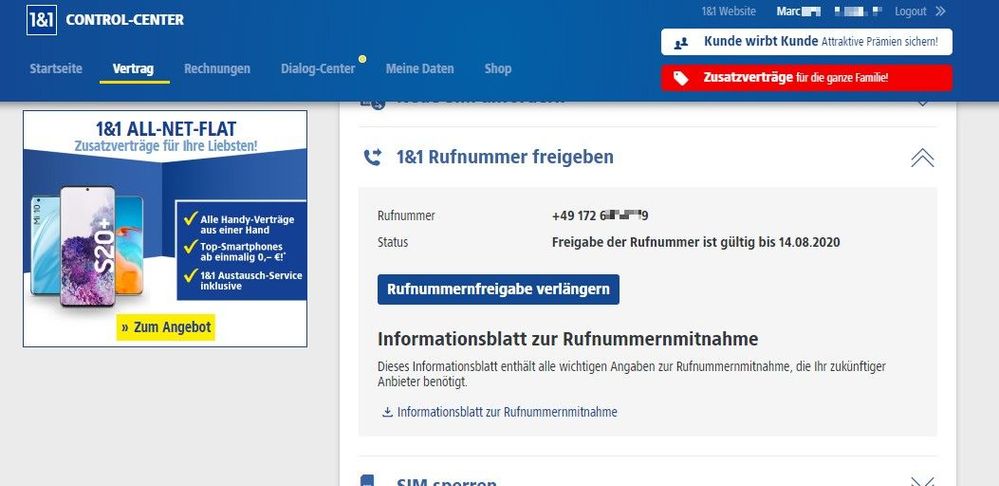This screenshot has height=486, width=999.
Task: Click the CONTROL-CENTER title text
Action: pyautogui.click(x=125, y=20)
